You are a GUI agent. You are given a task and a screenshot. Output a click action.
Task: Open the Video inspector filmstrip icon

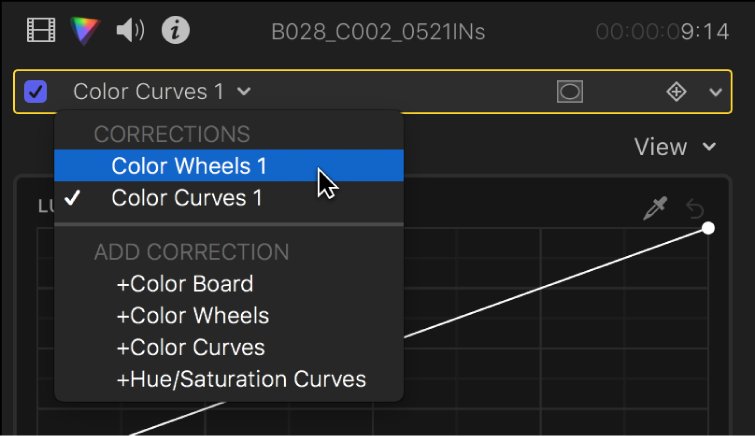pos(41,31)
